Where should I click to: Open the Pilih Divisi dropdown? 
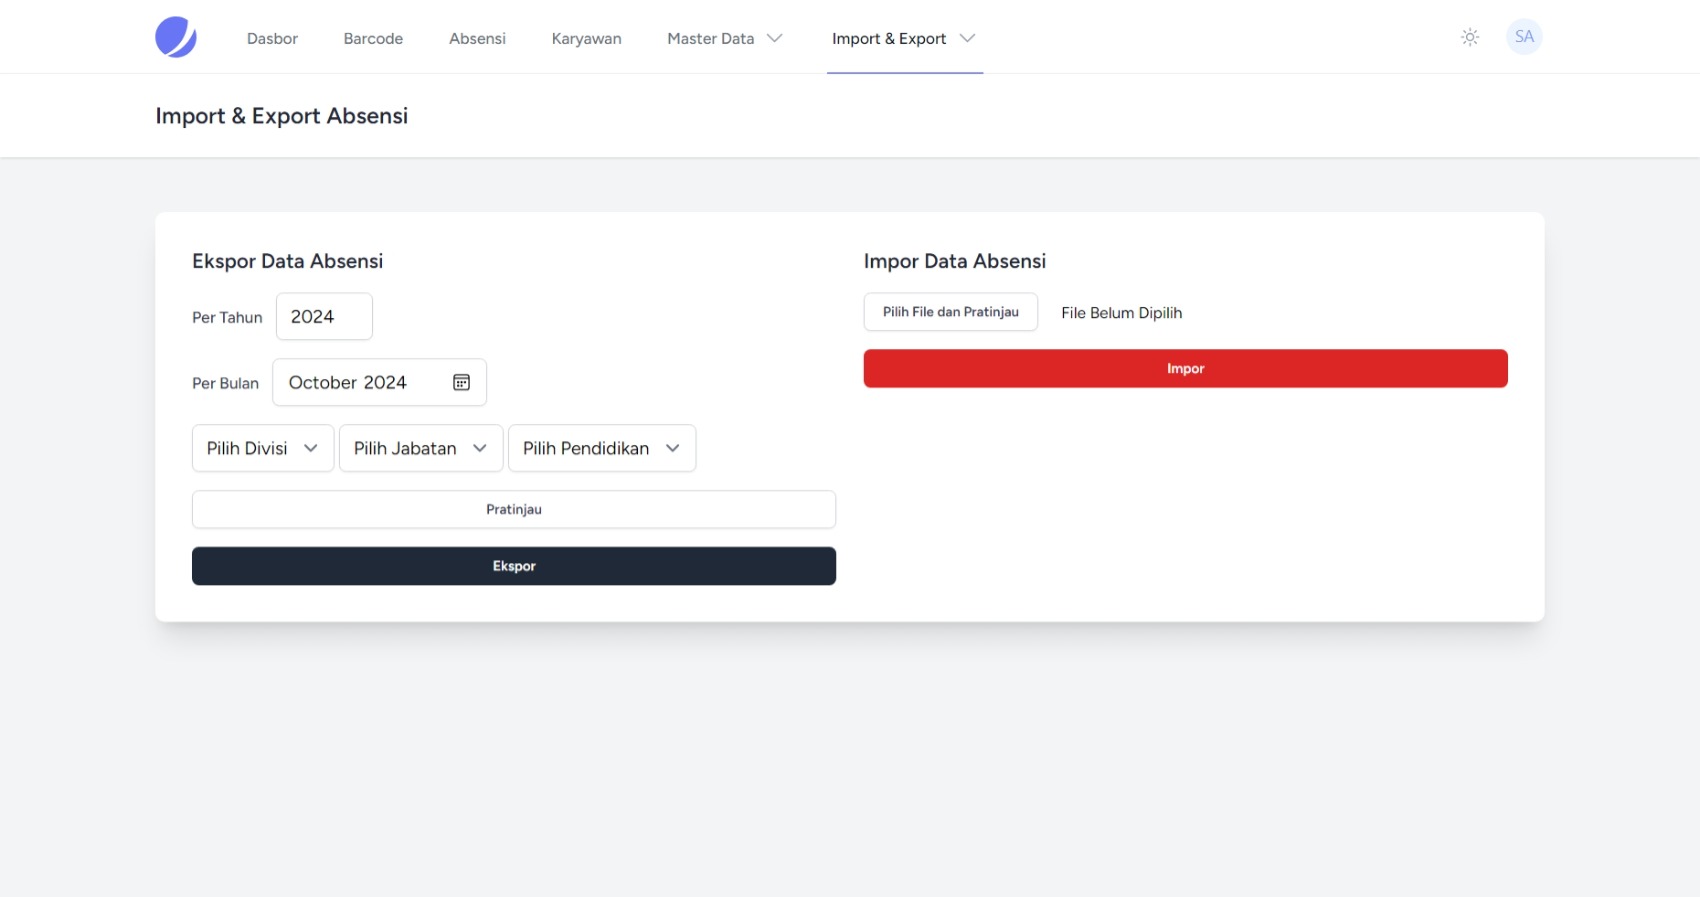tap(262, 448)
